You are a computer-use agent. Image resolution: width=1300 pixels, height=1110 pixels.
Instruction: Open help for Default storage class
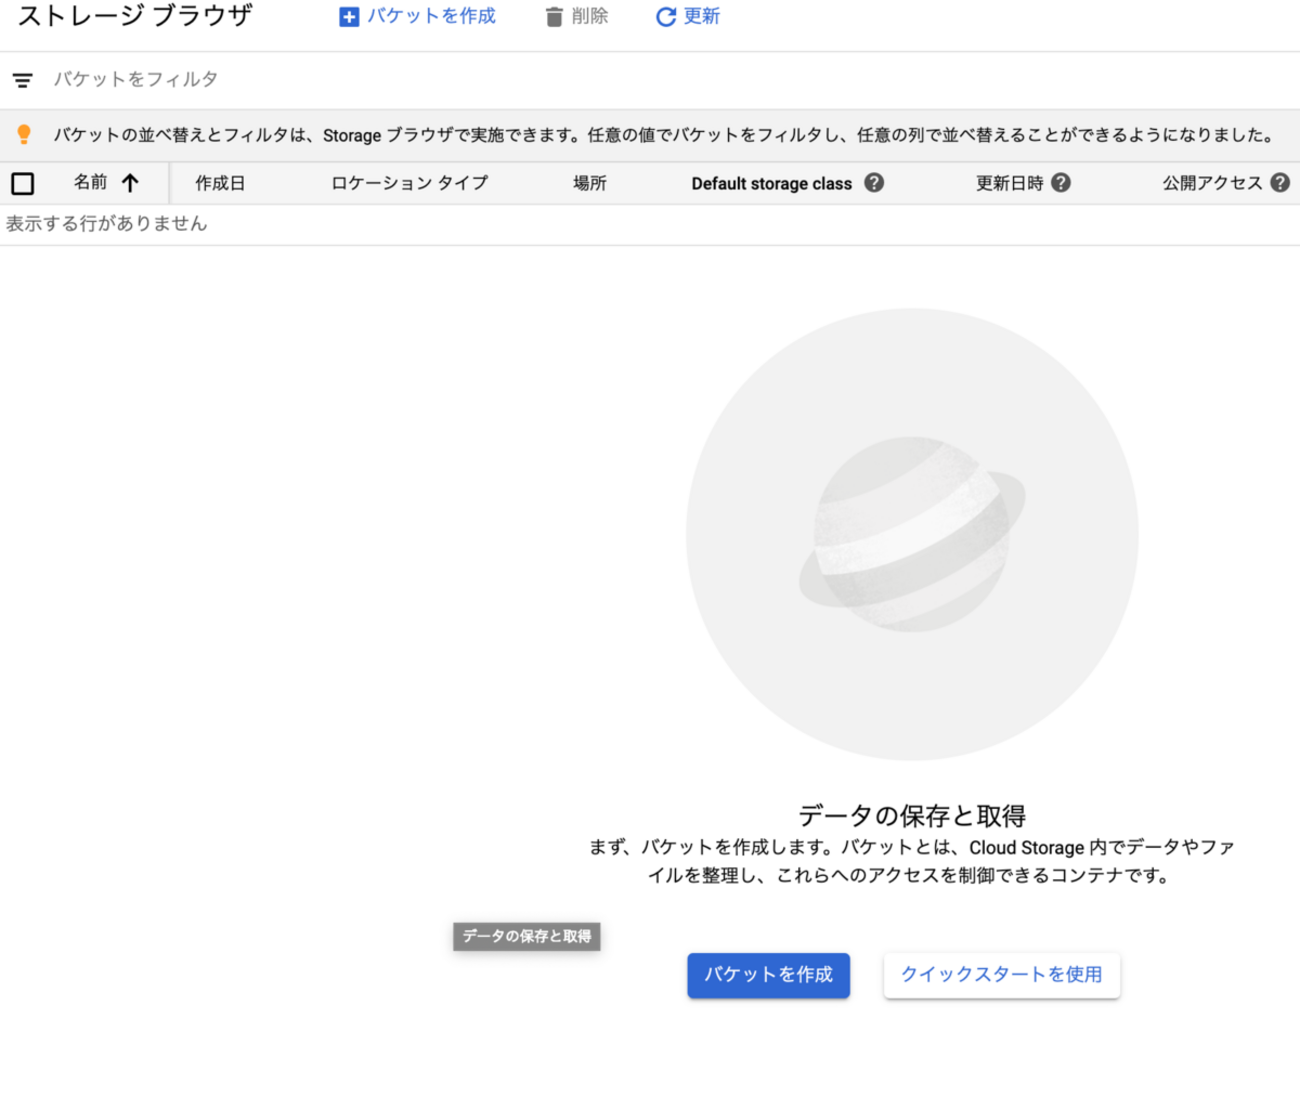click(x=874, y=183)
